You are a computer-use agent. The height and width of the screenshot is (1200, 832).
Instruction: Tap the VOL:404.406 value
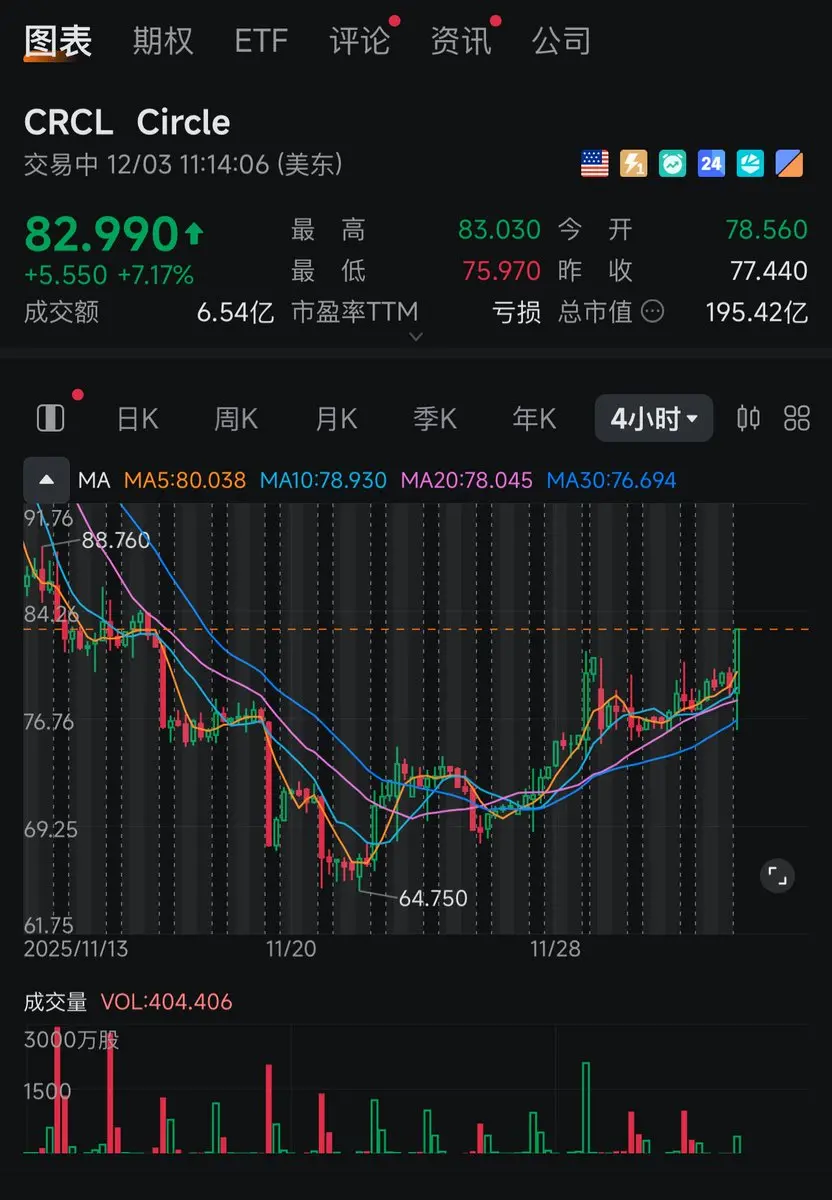coord(167,1002)
